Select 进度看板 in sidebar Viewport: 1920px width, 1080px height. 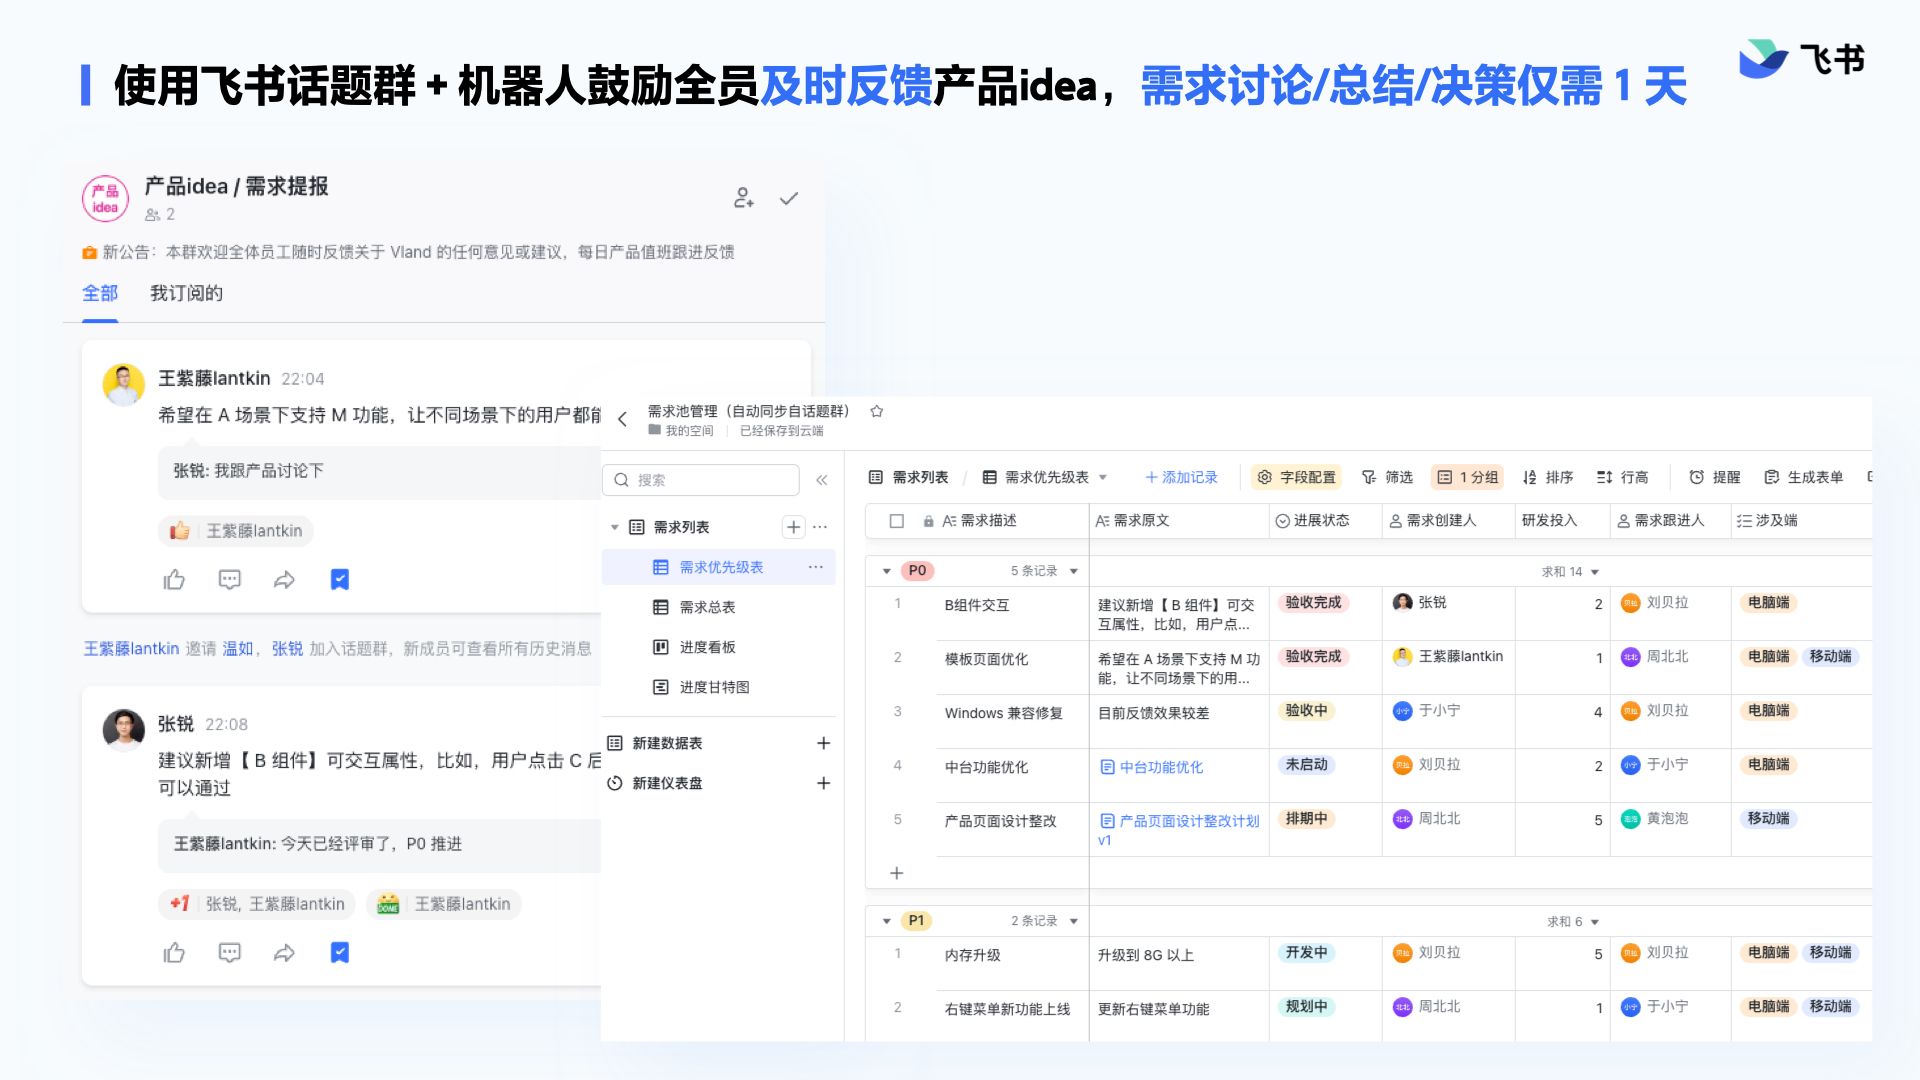pos(707,647)
